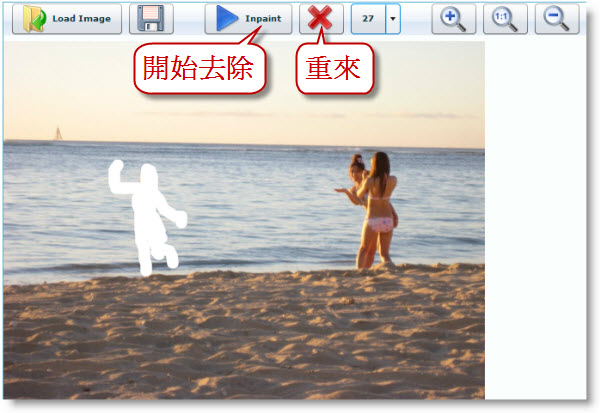
Task: Save the image with the floppy disk icon
Action: (151, 19)
